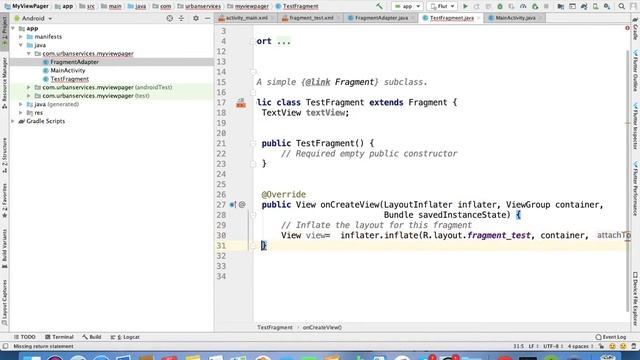This screenshot has width=640, height=360.
Task: Click the lock icon in status bar
Action: [601, 346]
